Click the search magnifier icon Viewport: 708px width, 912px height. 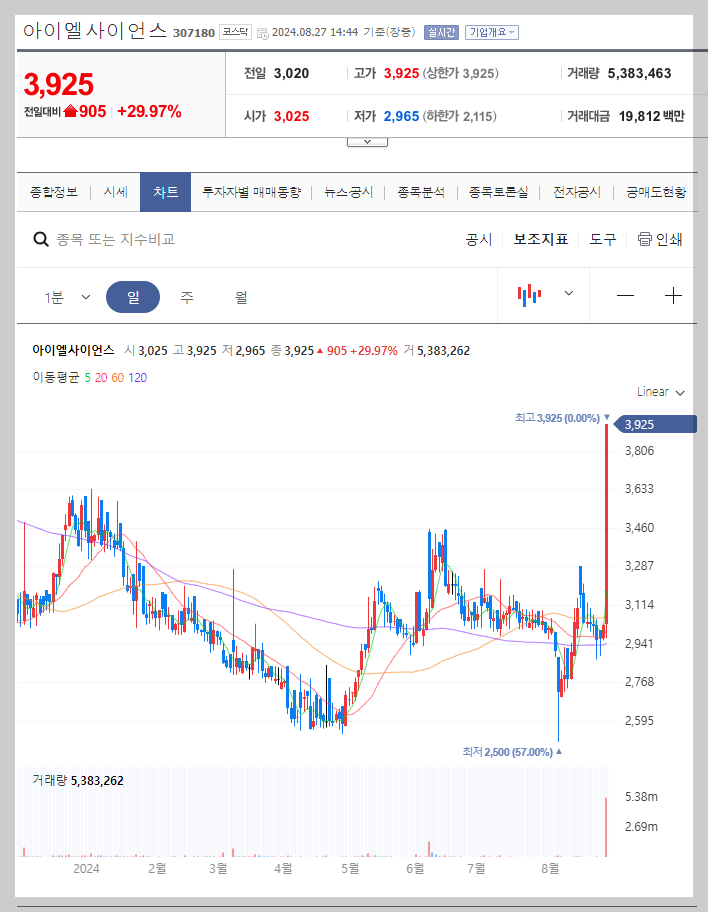click(x=40, y=239)
